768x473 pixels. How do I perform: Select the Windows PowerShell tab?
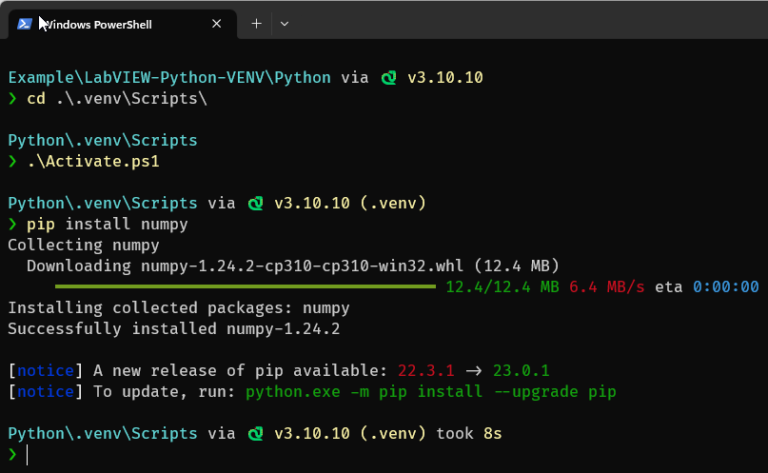(122, 24)
